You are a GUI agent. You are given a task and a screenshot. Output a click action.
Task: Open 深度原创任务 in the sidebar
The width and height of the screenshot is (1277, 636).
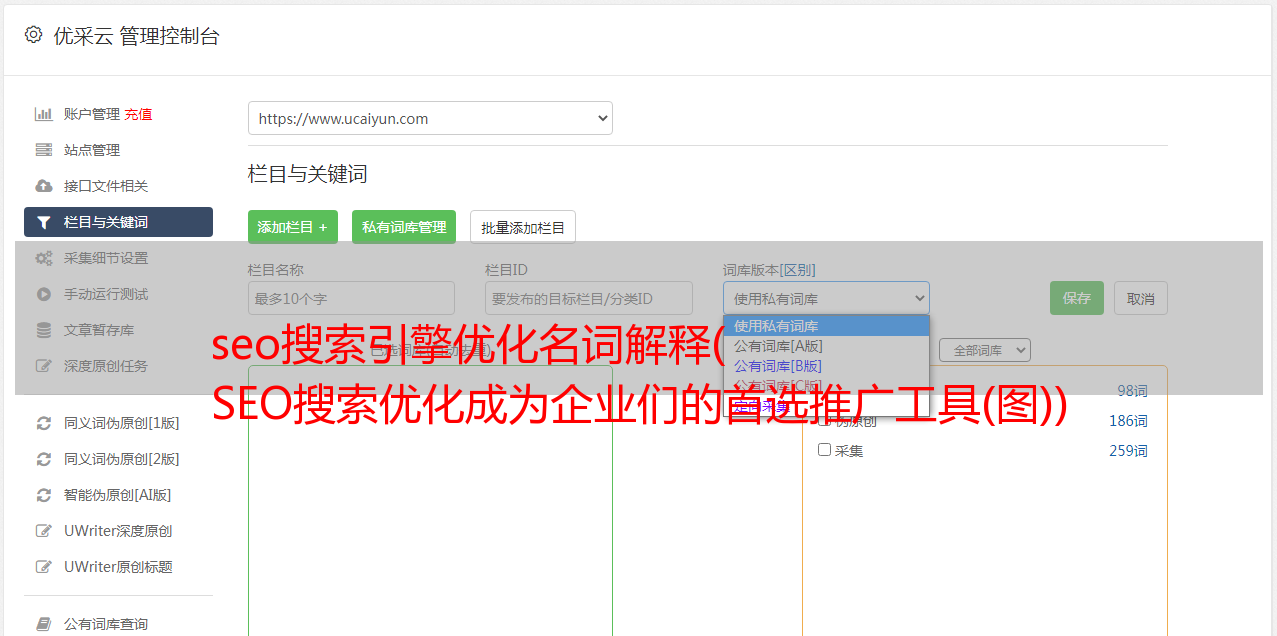pyautogui.click(x=106, y=366)
